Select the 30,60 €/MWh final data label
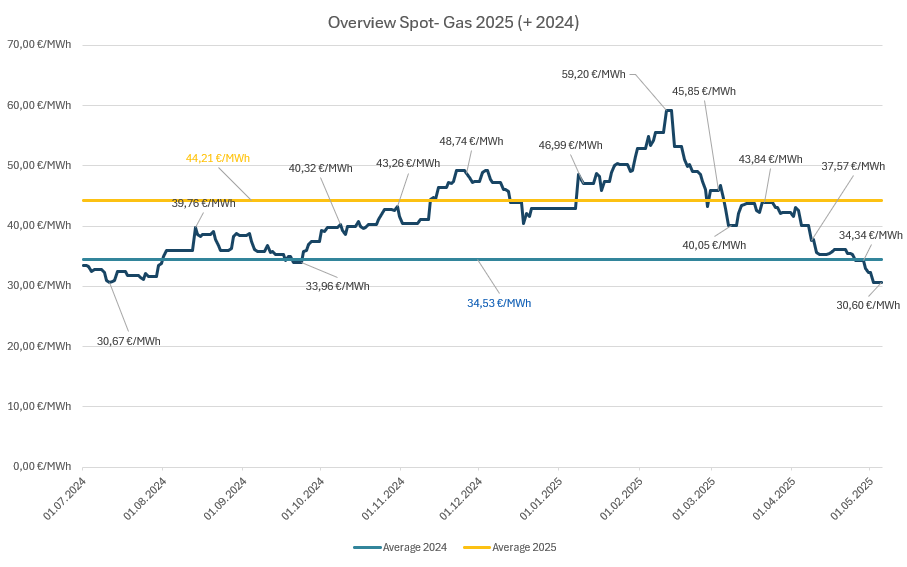The width and height of the screenshot is (907, 567). tap(867, 305)
